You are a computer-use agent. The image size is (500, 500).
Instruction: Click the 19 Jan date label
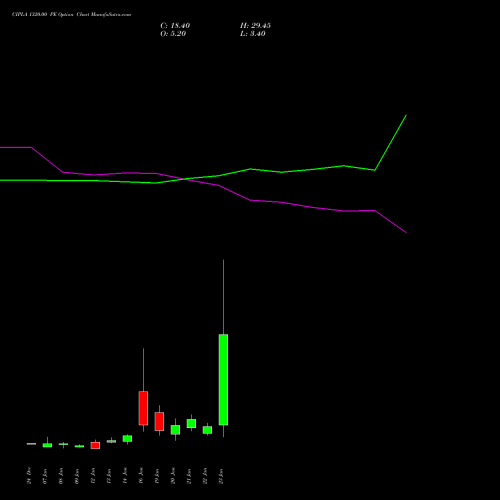click(x=157, y=476)
